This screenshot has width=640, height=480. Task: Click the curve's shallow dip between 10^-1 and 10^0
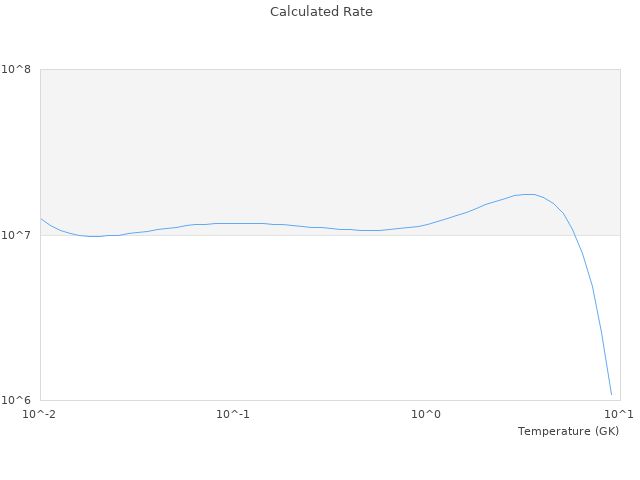click(x=370, y=230)
